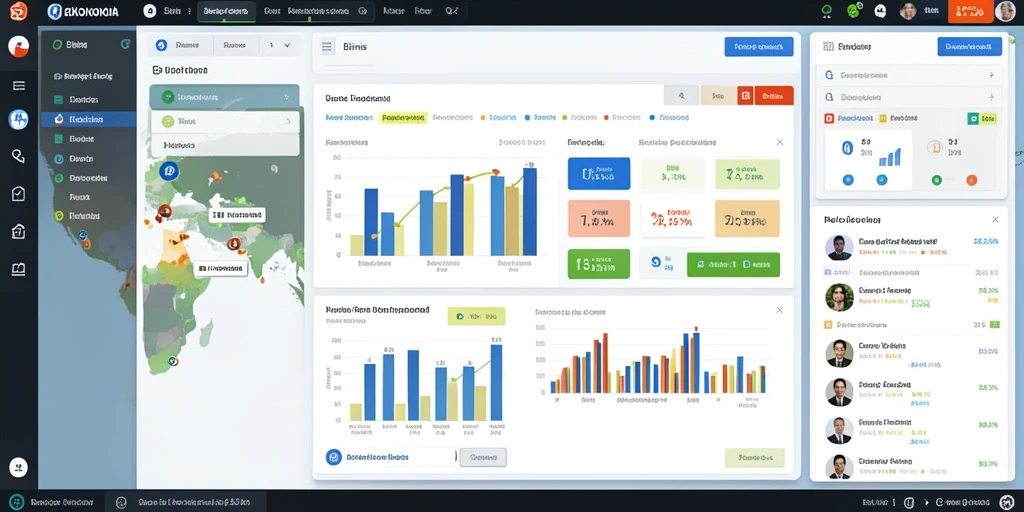
Task: Click the clock-like icon in the bottom status bar
Action: point(121,502)
